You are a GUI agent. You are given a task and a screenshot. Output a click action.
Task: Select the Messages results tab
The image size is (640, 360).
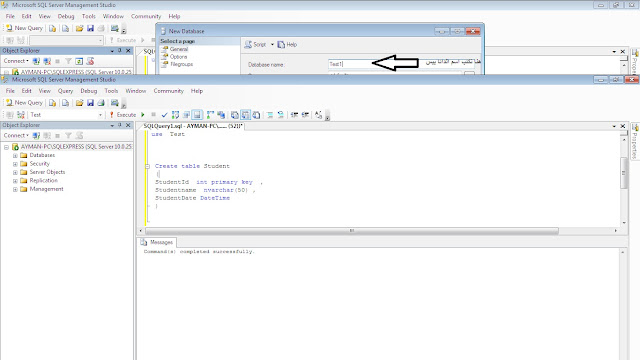(157, 242)
